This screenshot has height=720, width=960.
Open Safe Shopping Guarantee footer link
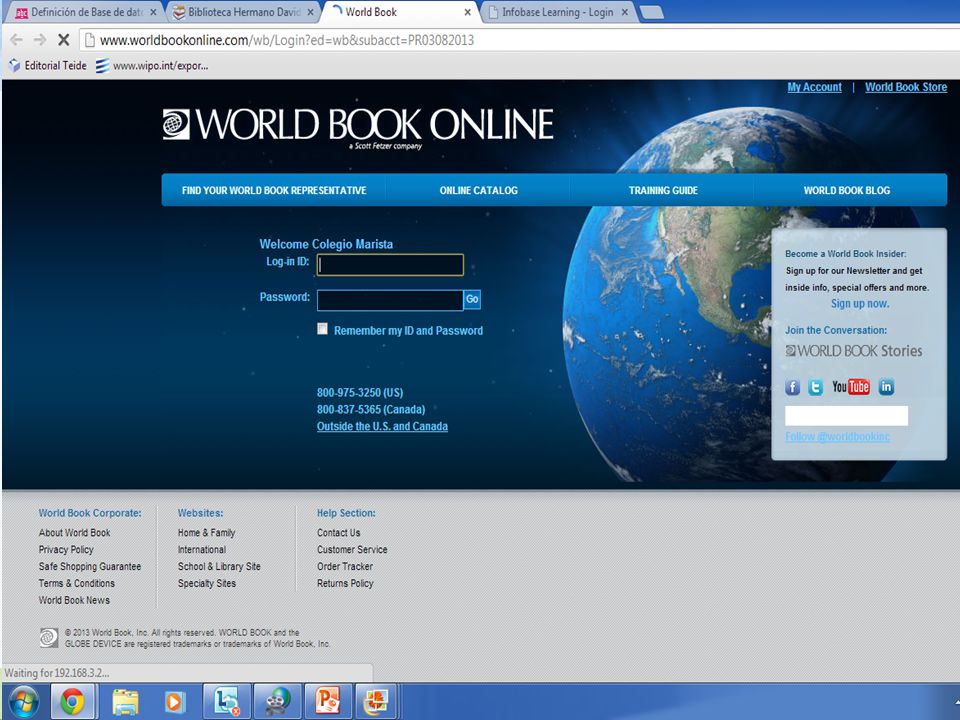(x=90, y=566)
